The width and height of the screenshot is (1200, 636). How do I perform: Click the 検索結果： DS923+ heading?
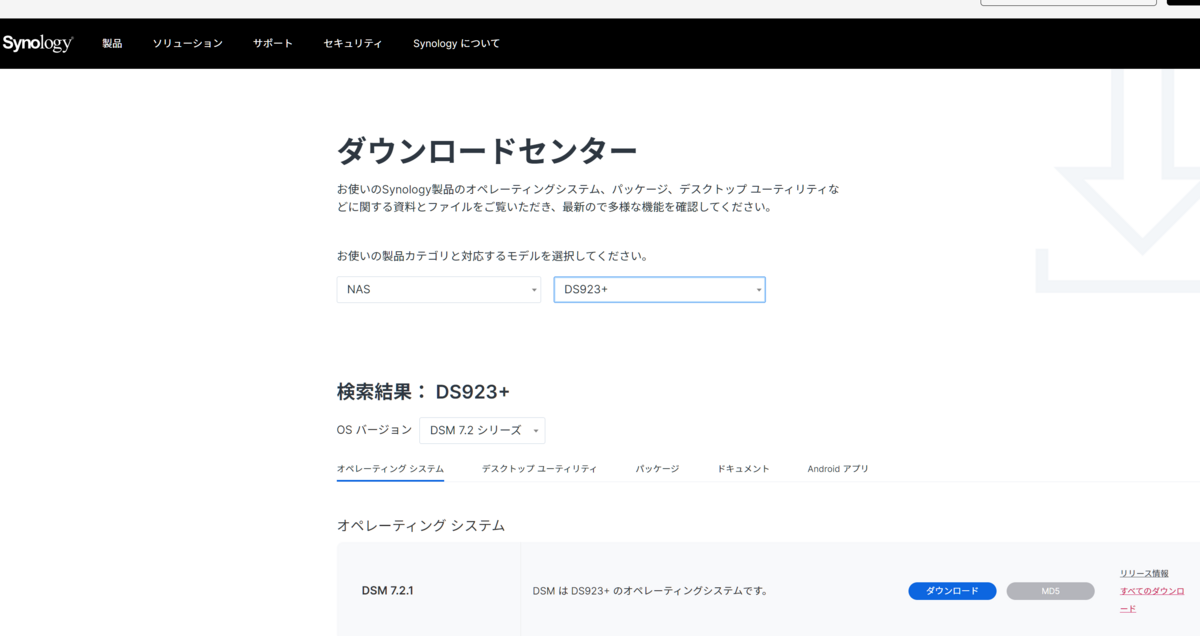point(423,392)
